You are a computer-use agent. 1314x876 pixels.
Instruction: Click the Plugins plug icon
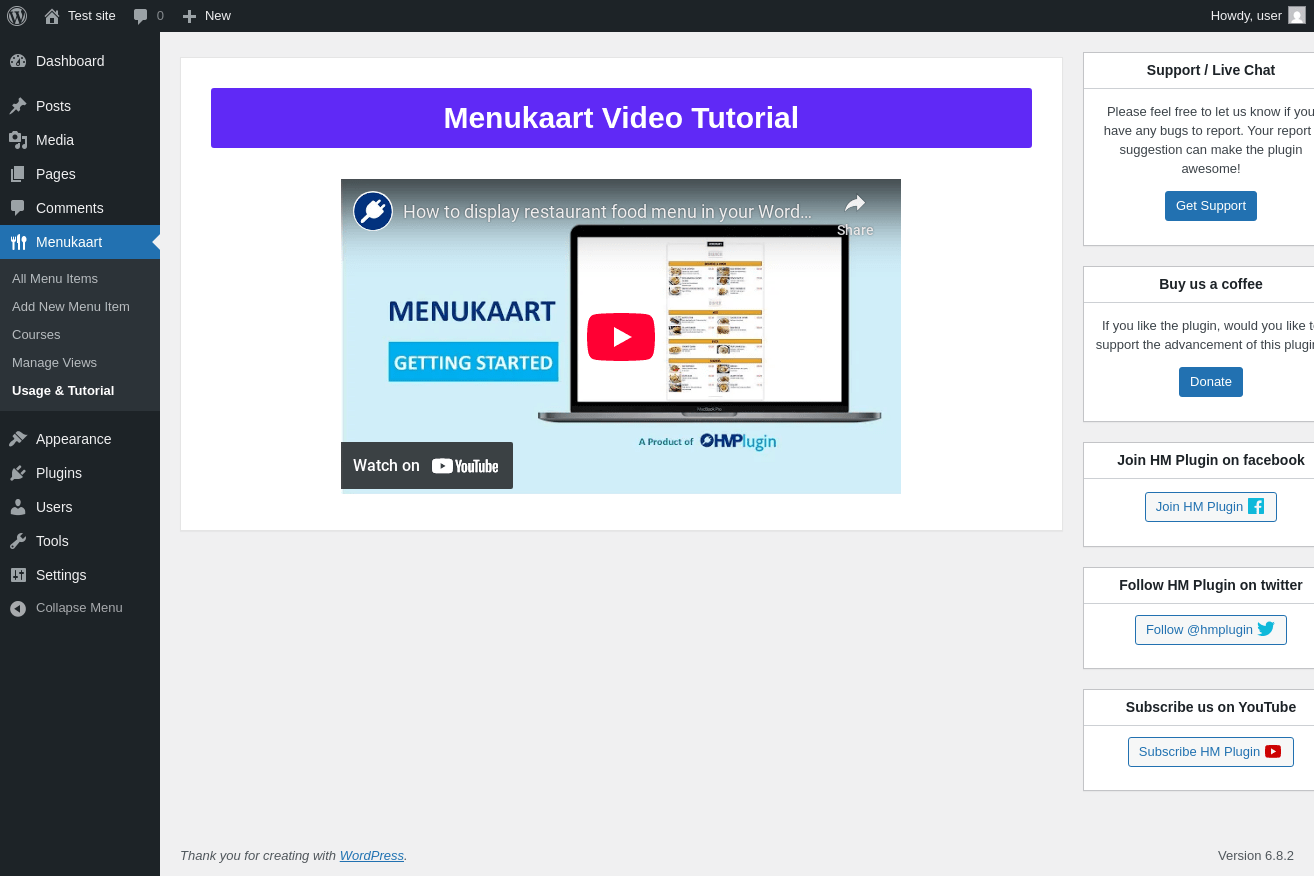coord(18,473)
